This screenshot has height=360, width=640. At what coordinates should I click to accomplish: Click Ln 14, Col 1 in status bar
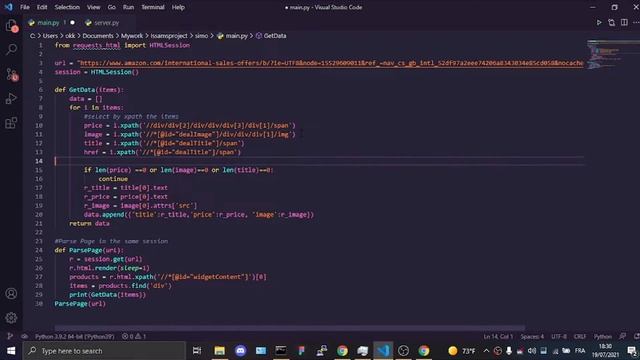point(498,336)
